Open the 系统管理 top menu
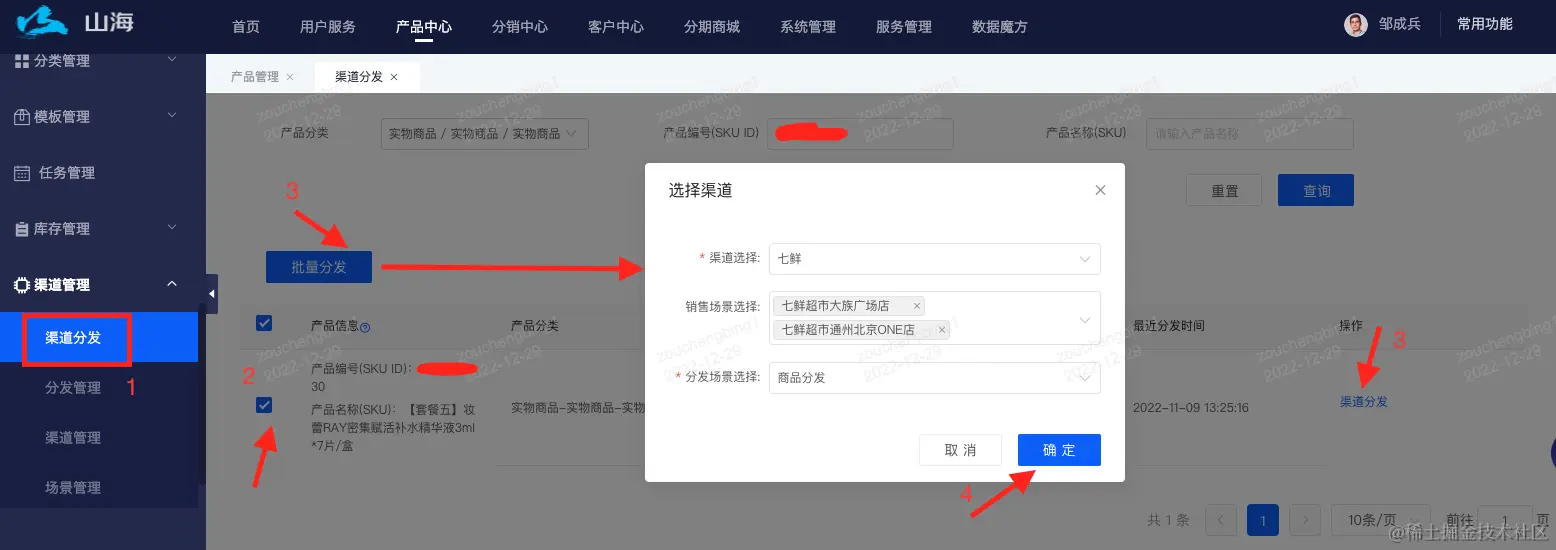The height and width of the screenshot is (550, 1556). (x=808, y=27)
